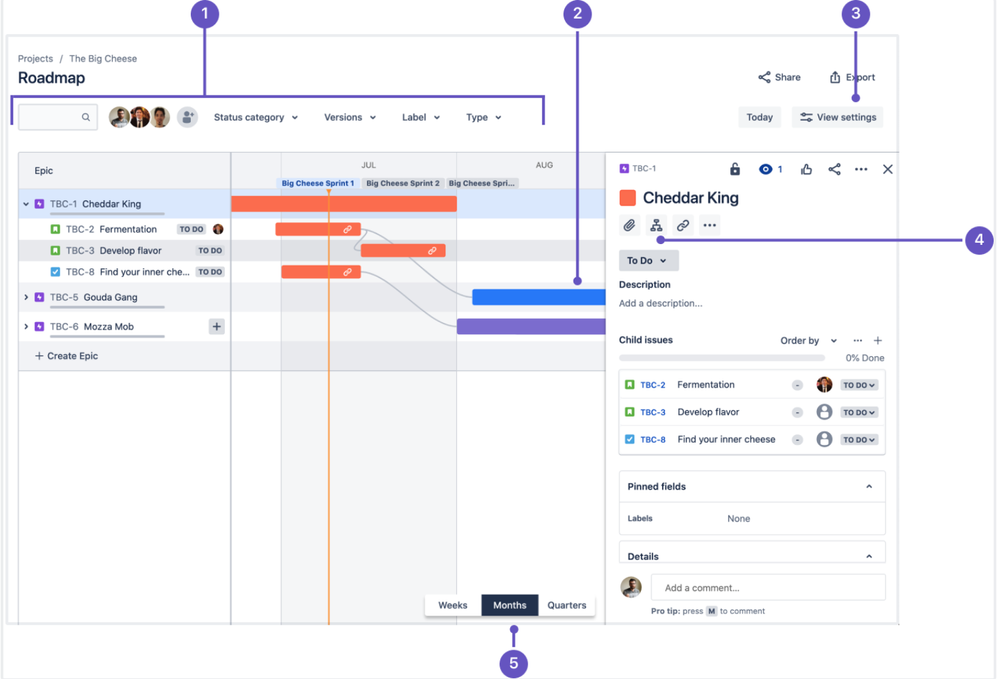999x679 pixels.
Task: Click Big Cheese Sprint 2 label
Action: pyautogui.click(x=403, y=183)
